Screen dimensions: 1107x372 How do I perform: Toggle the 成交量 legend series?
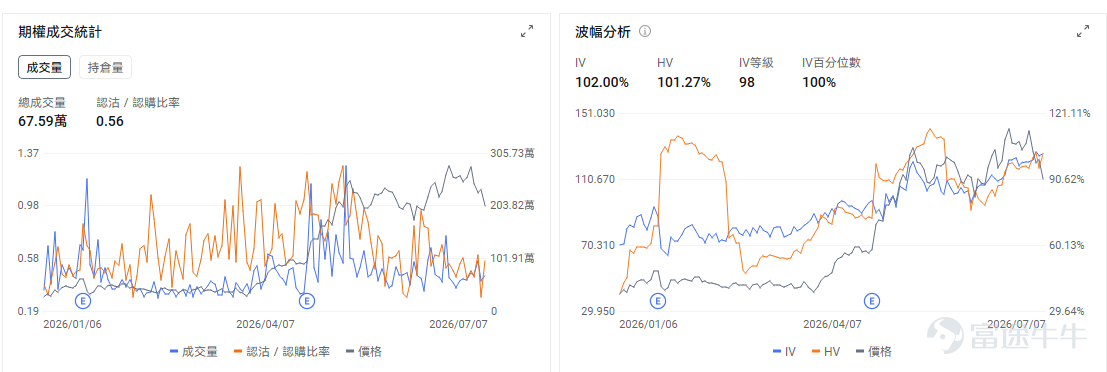pos(194,351)
